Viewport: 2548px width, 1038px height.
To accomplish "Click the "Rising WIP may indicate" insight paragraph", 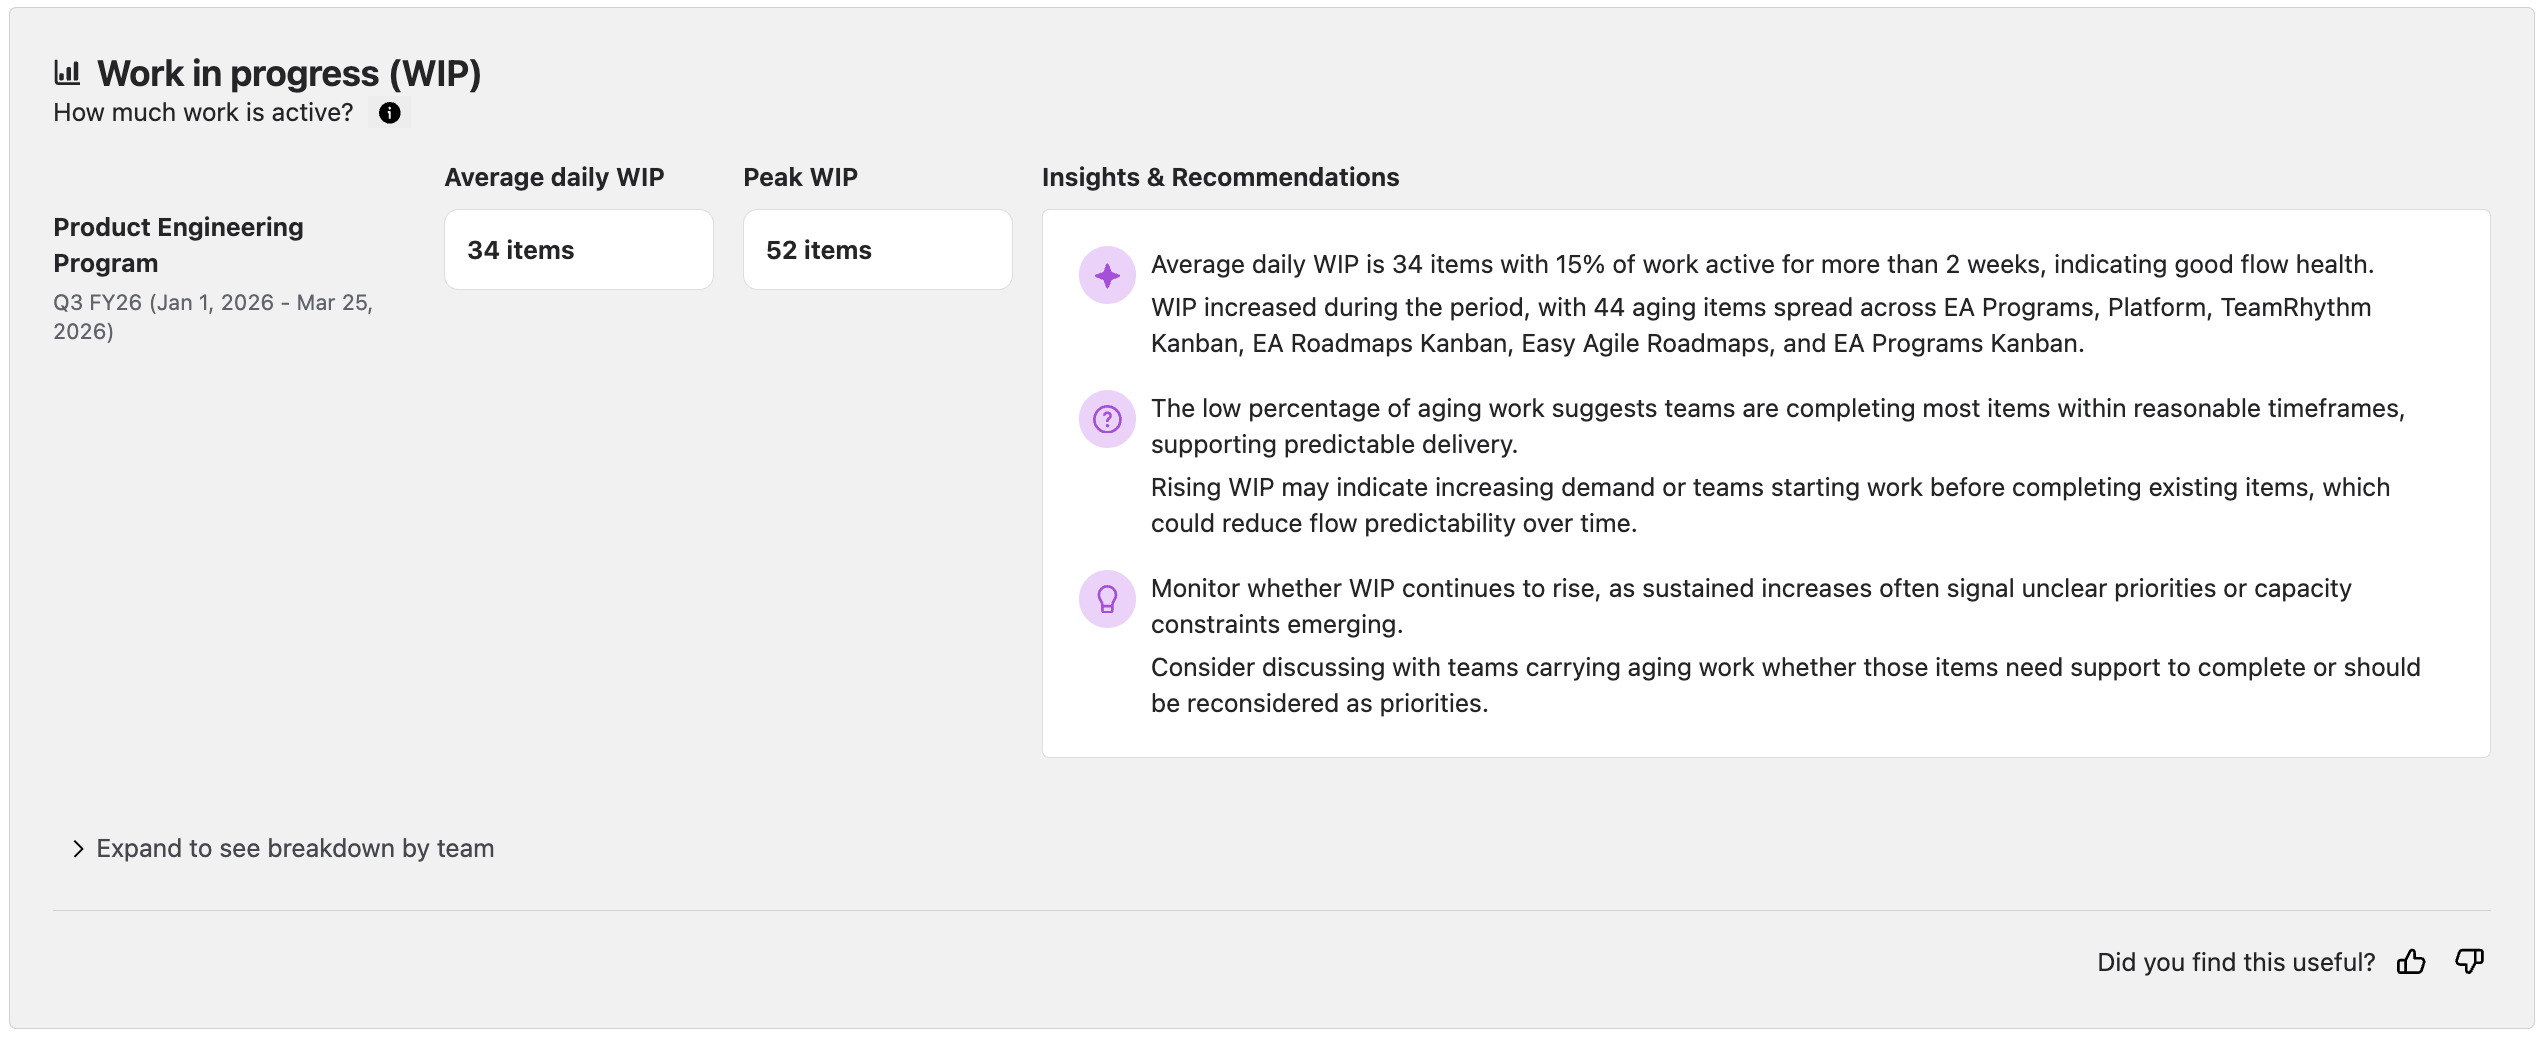I will coord(1769,505).
